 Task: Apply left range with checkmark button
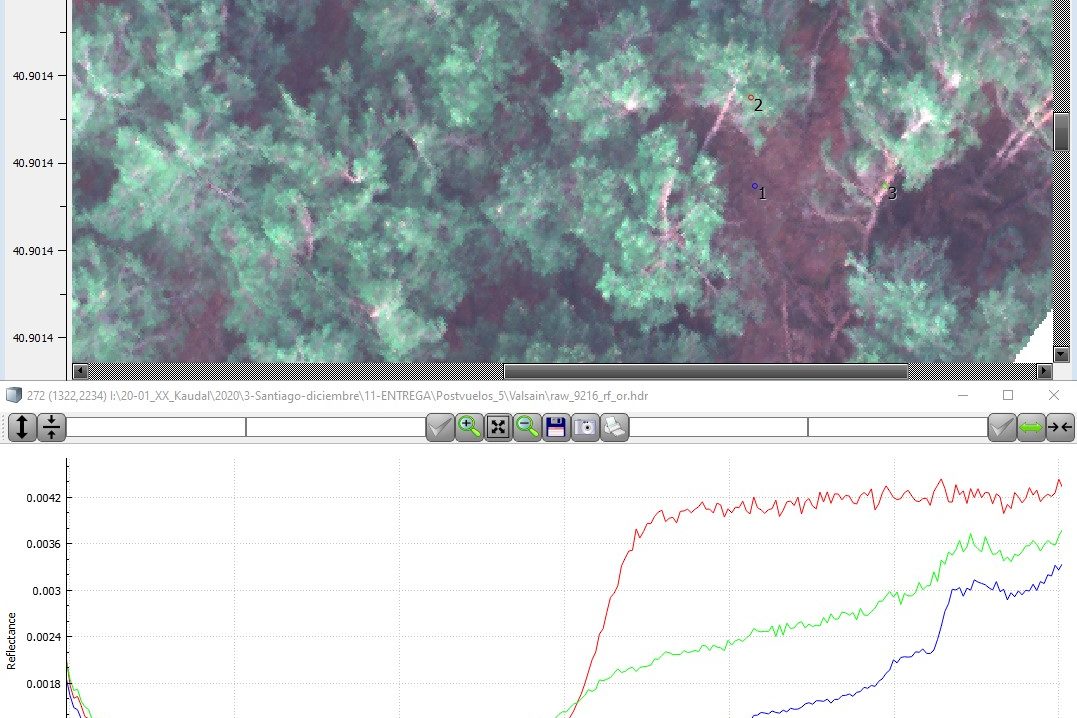[x=440, y=428]
